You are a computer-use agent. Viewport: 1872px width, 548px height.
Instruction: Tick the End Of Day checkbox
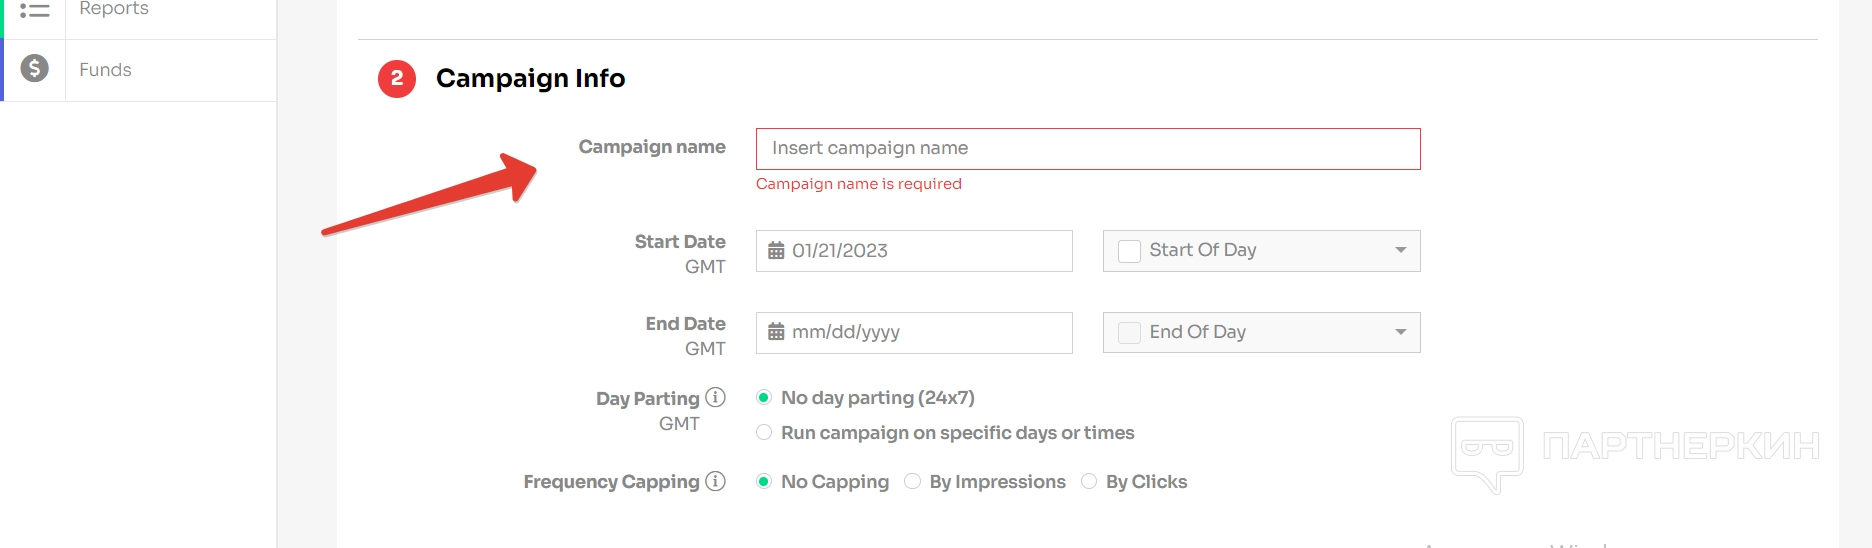pyautogui.click(x=1129, y=333)
